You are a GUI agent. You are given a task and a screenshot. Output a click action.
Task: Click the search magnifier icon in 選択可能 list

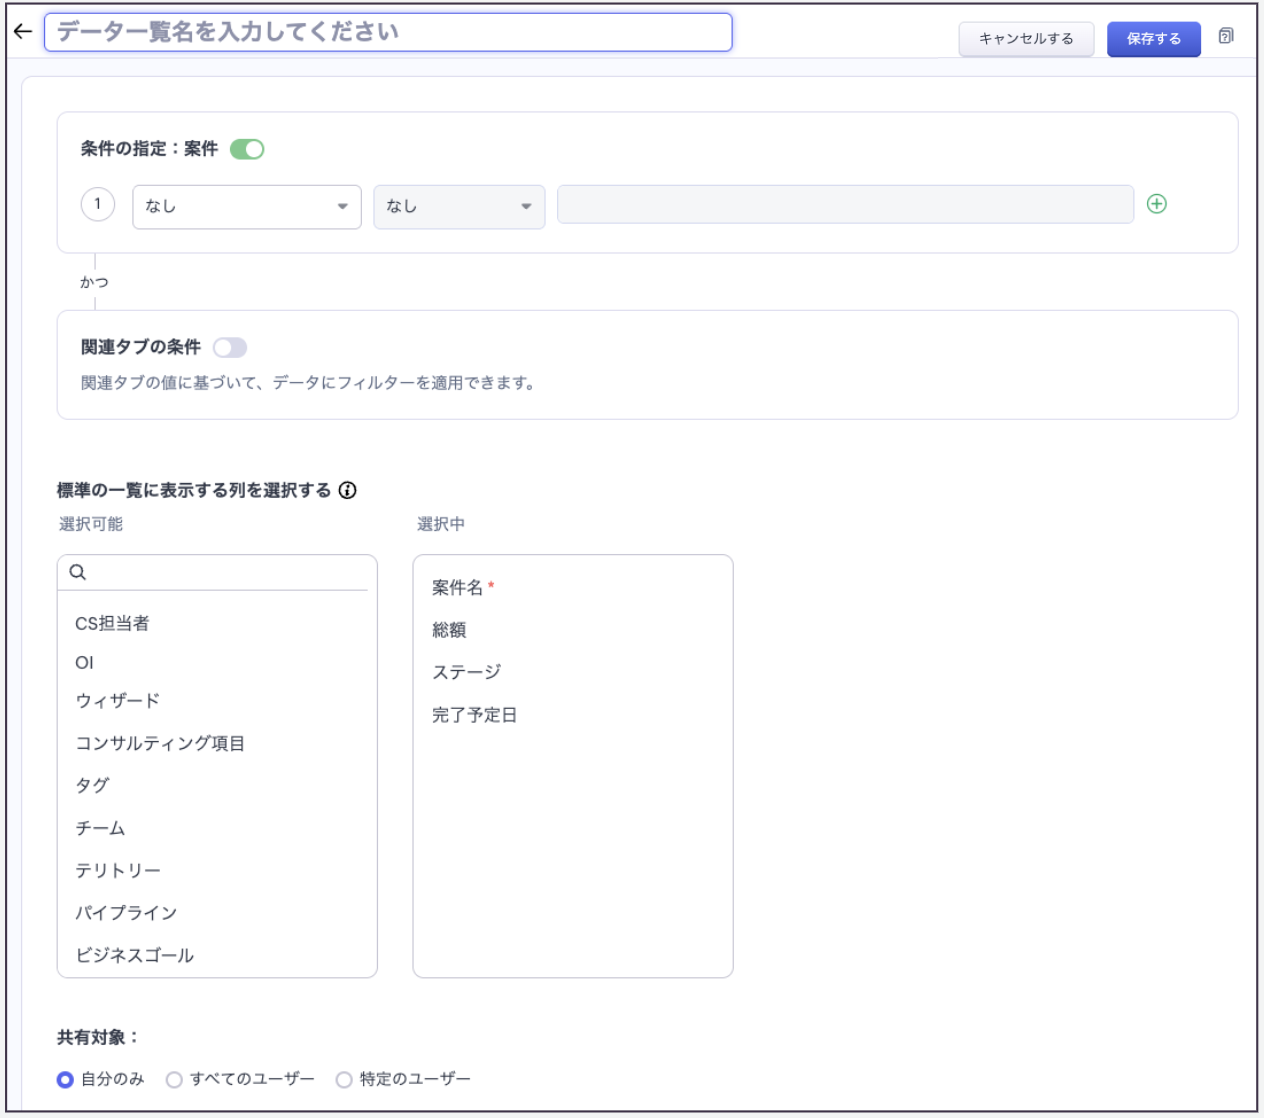(x=78, y=572)
